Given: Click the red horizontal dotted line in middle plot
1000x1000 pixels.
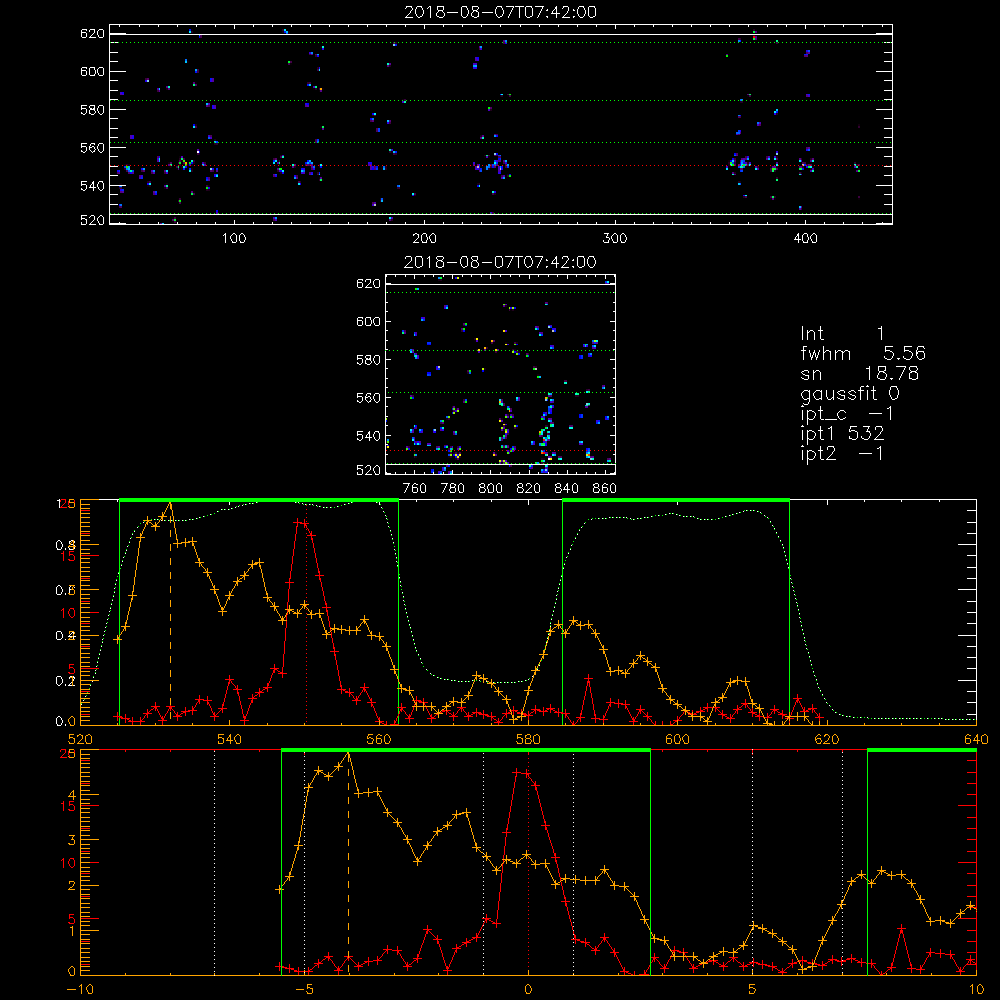Looking at the screenshot, I should [501, 451].
